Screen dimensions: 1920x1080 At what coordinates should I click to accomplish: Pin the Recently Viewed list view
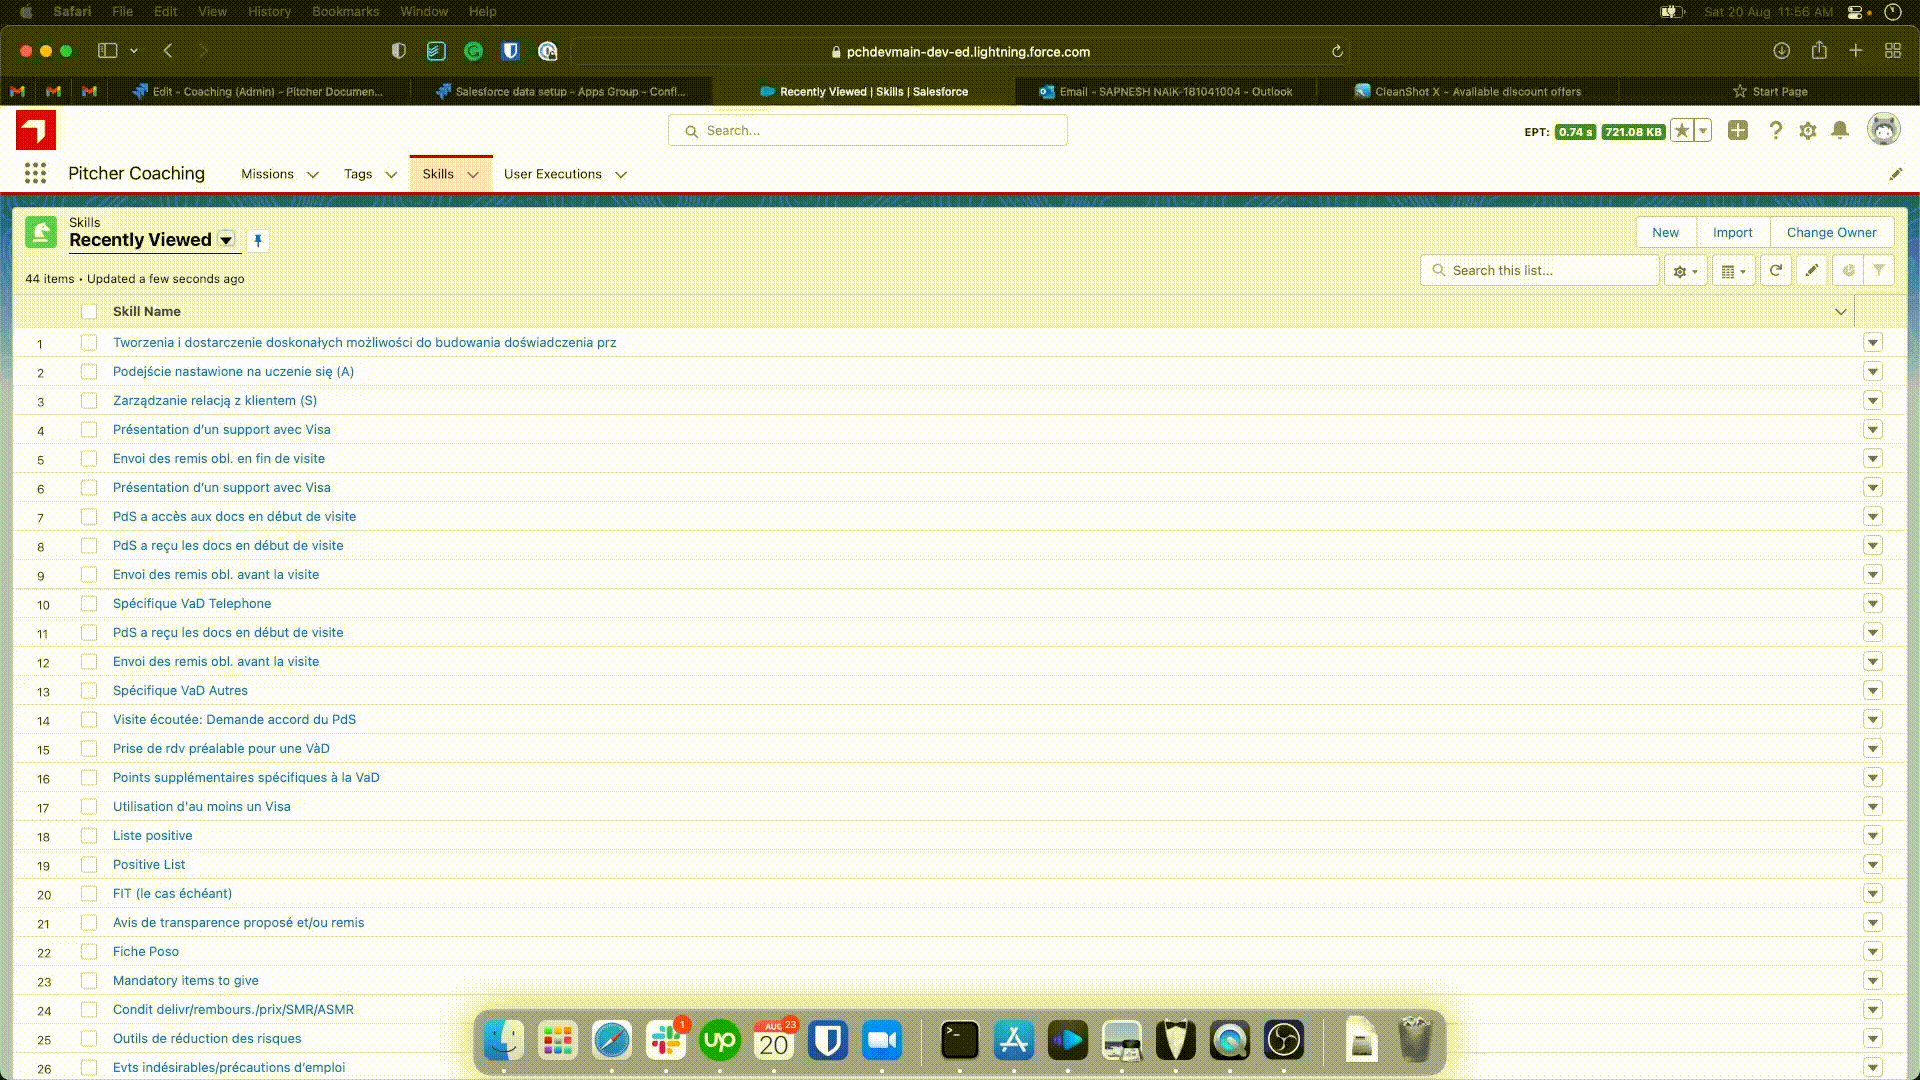258,241
